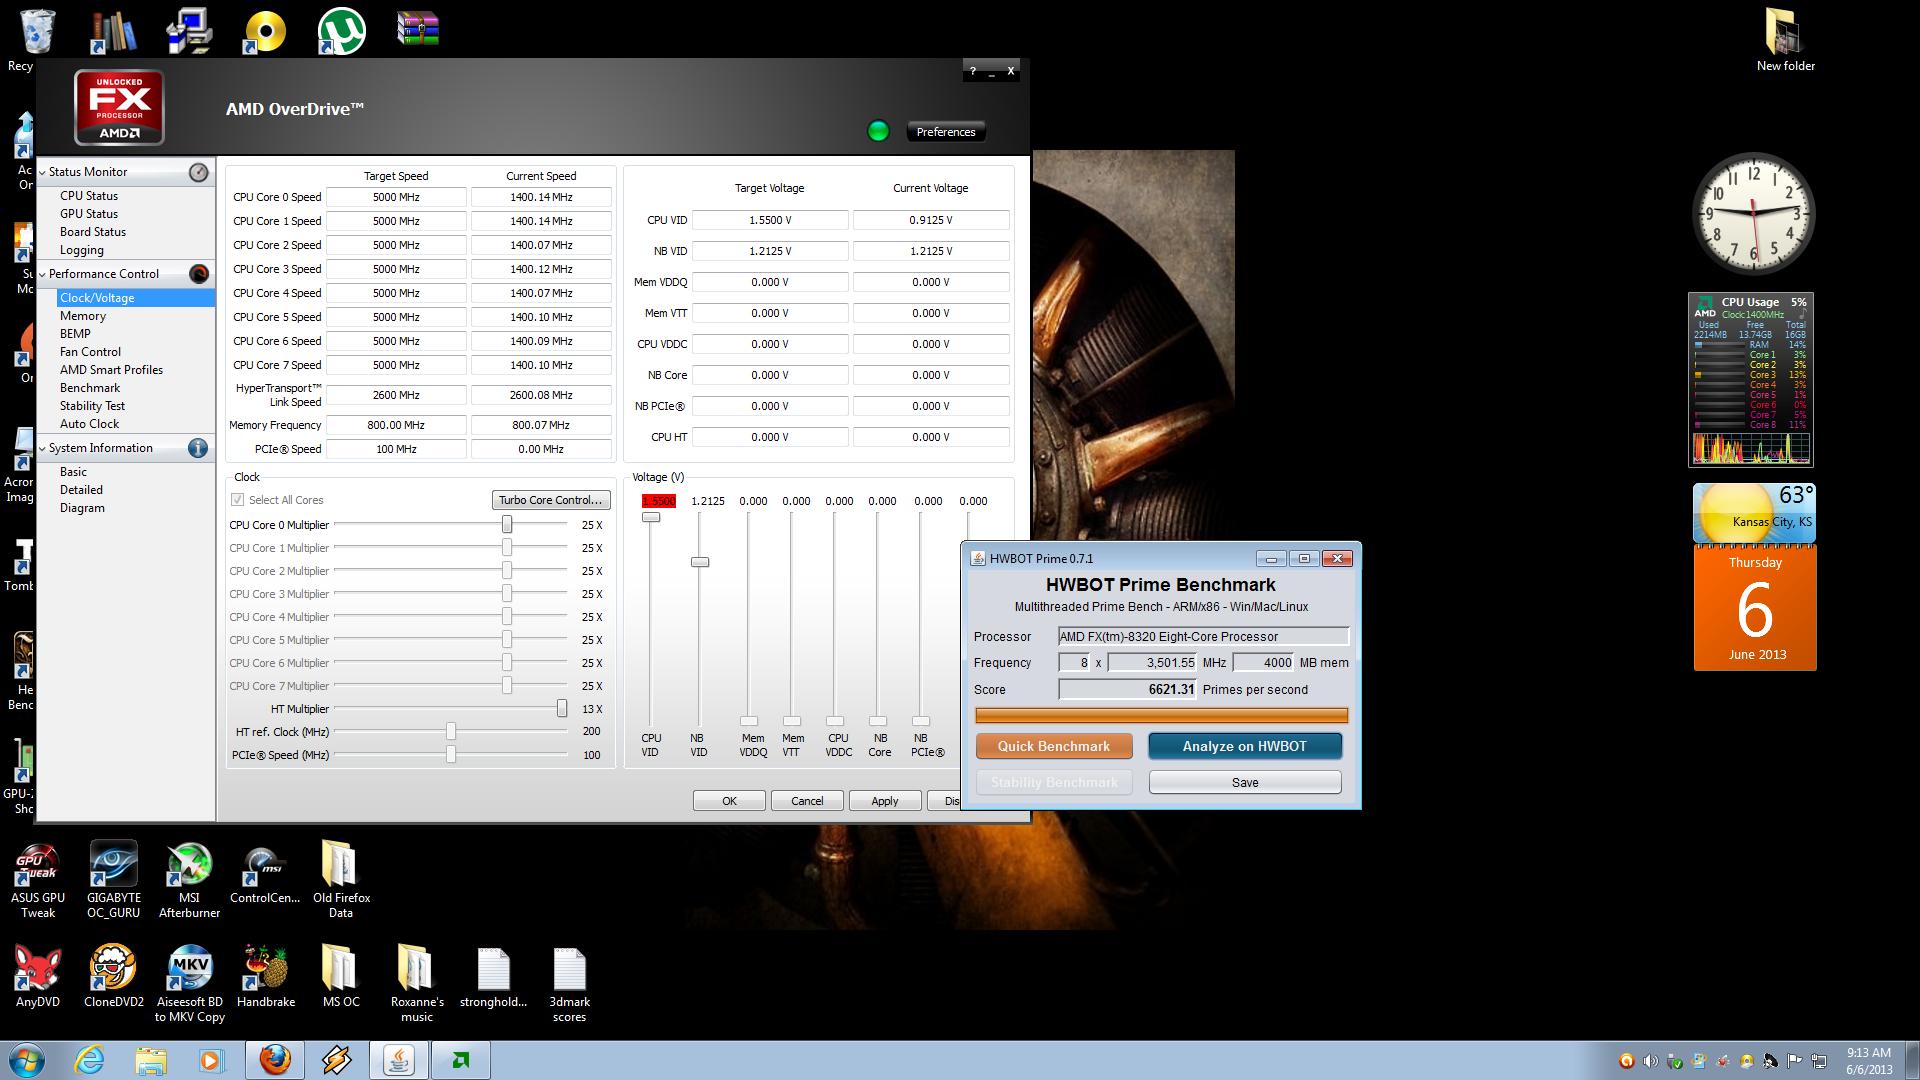The height and width of the screenshot is (1080, 1920).
Task: Launch MSI Afterburner shortcut
Action: (x=189, y=879)
